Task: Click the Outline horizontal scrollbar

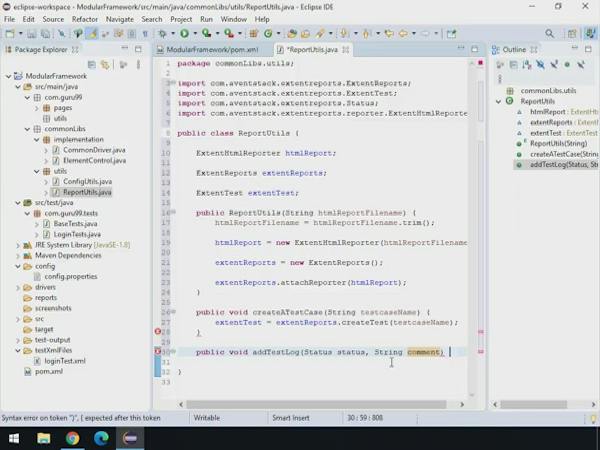Action: coord(533,404)
